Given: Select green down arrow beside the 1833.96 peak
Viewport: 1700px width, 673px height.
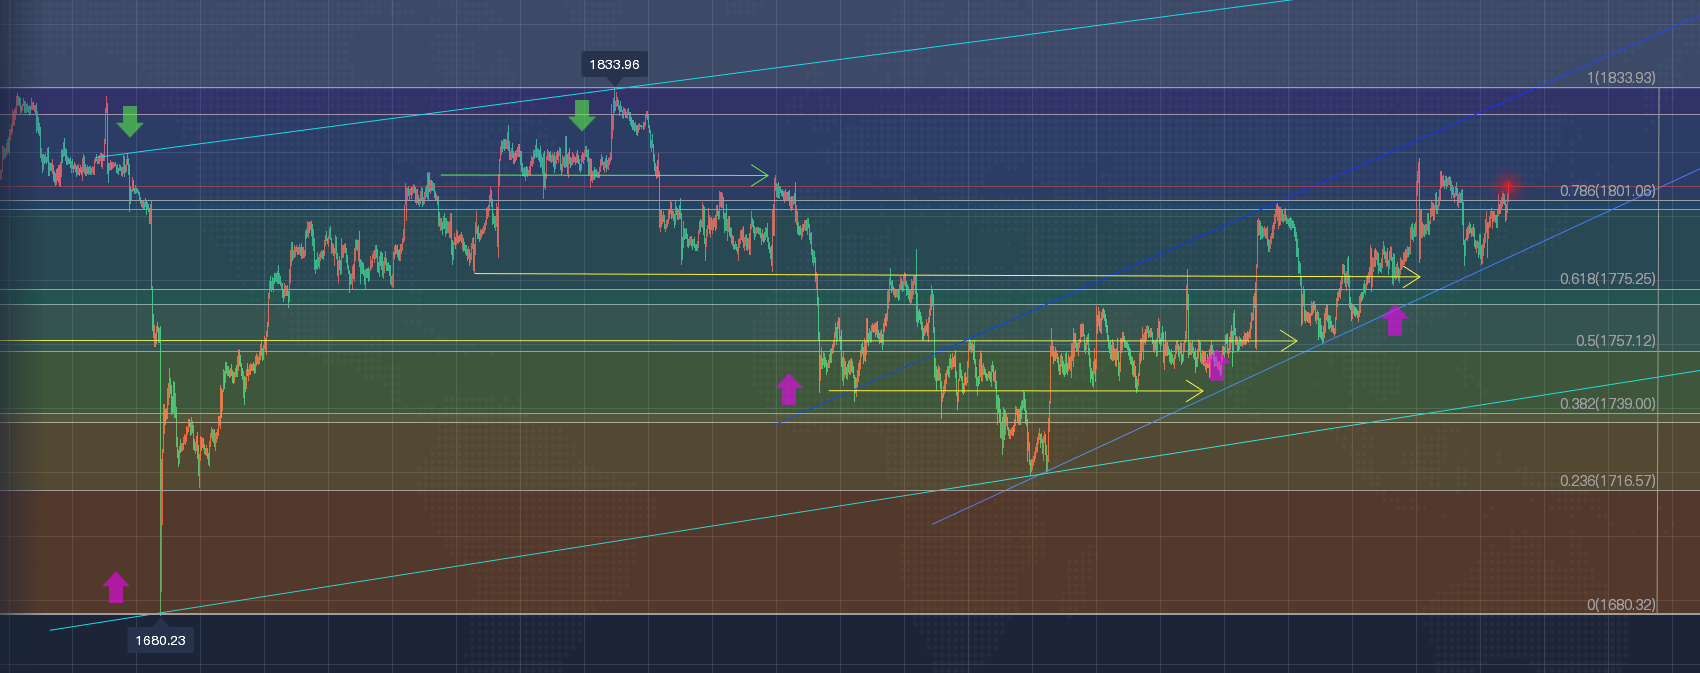Looking at the screenshot, I should pyautogui.click(x=582, y=114).
